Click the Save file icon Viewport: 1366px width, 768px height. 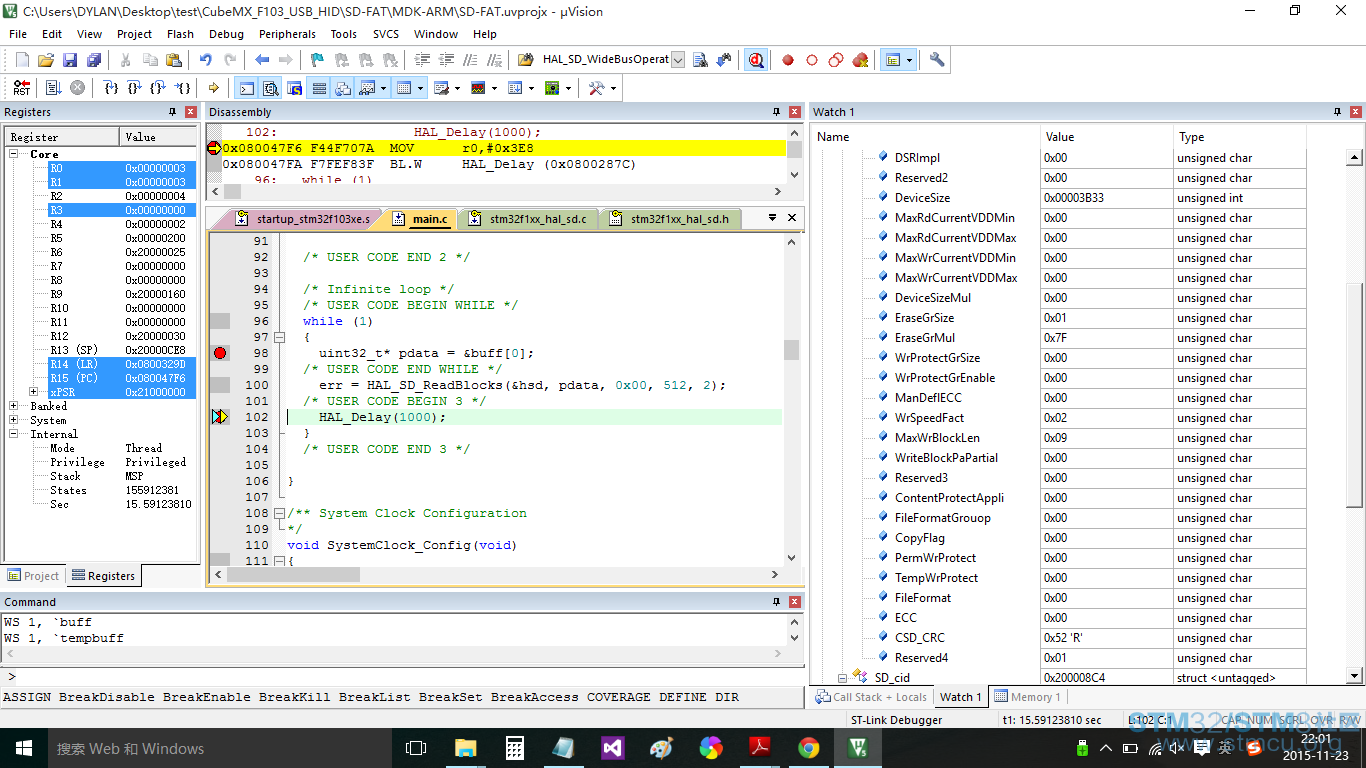tap(70, 60)
